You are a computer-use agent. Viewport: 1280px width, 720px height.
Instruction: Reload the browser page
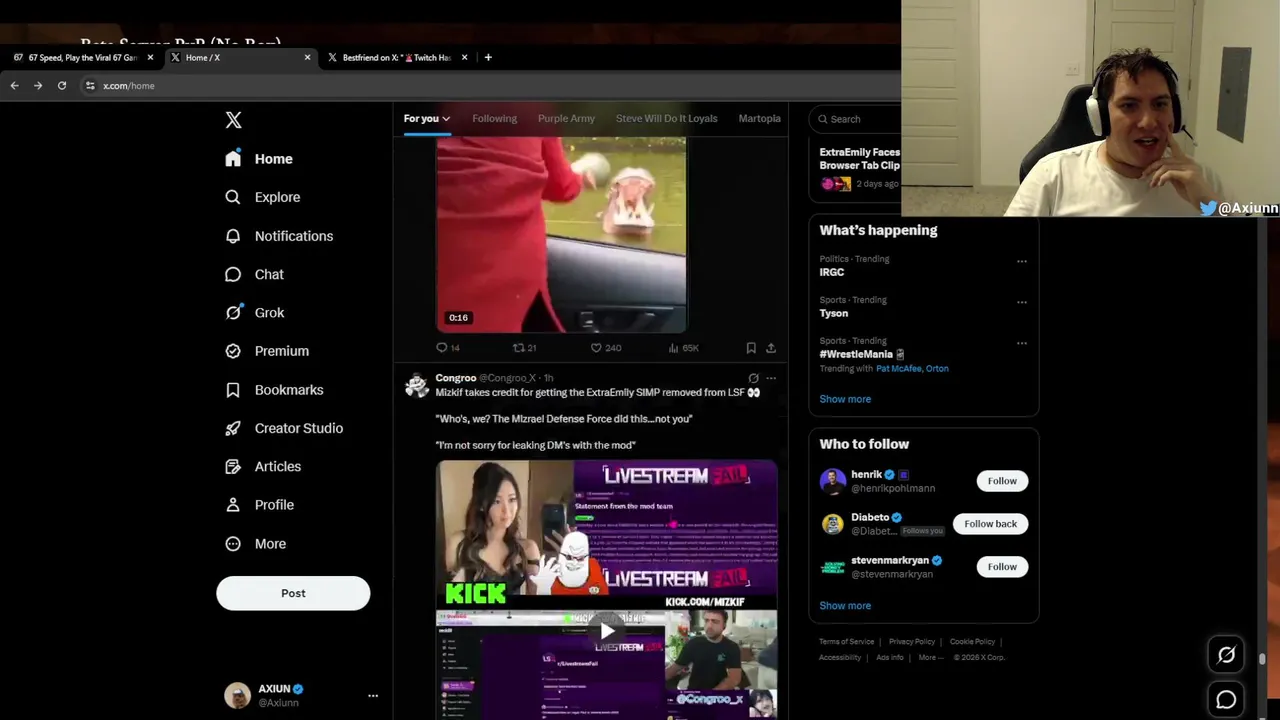click(62, 86)
